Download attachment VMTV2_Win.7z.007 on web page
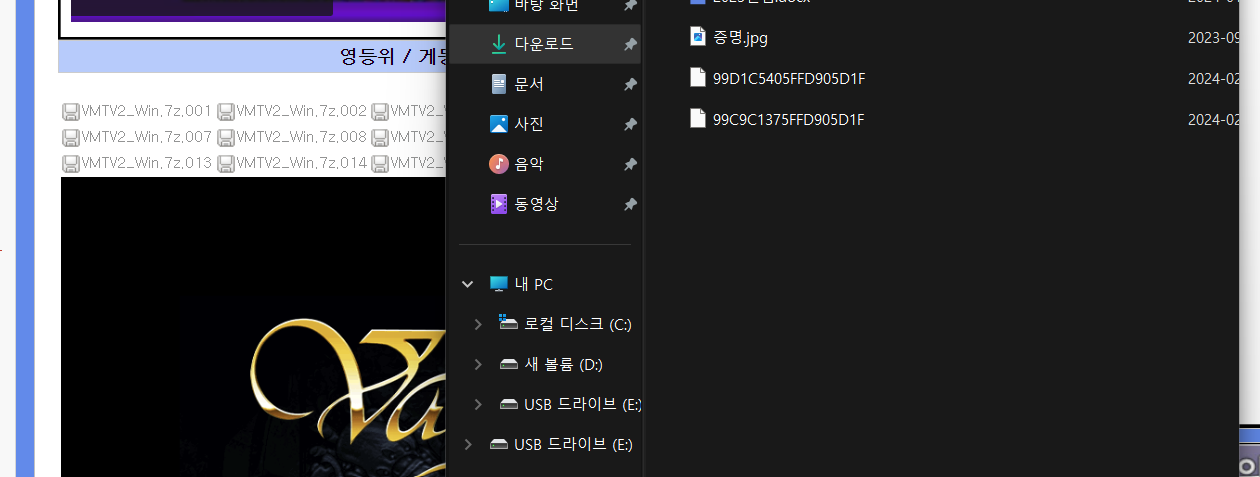This screenshot has width=1260, height=477. pos(146,137)
